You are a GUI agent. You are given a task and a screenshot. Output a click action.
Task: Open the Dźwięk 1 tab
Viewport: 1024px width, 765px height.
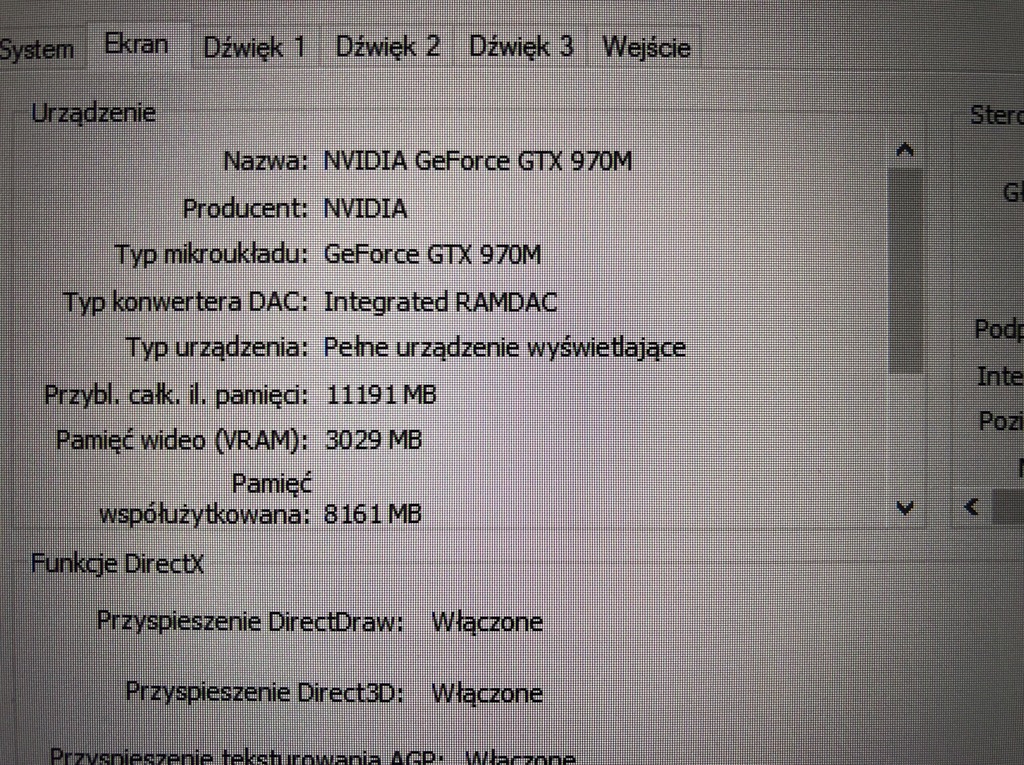click(254, 48)
